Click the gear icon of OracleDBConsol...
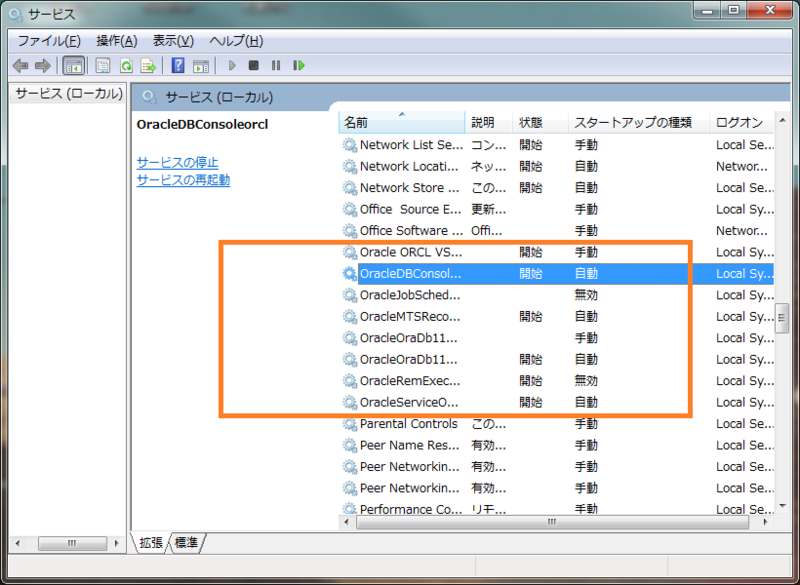Screen dimensions: 800x585 click(x=349, y=273)
